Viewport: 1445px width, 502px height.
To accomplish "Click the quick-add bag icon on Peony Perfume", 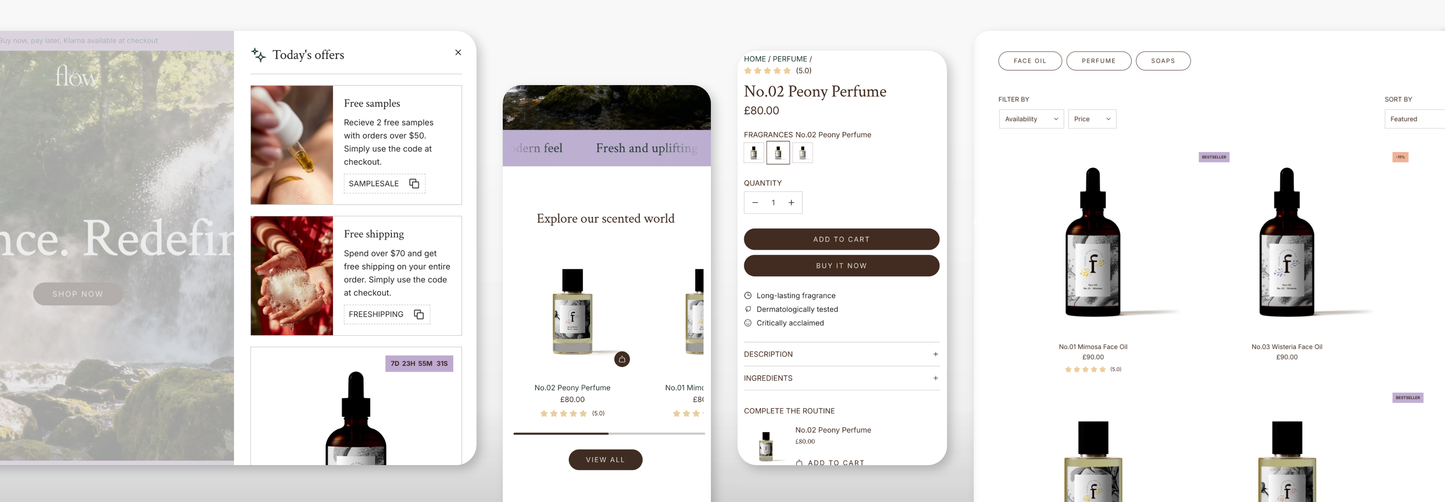I will tap(621, 359).
